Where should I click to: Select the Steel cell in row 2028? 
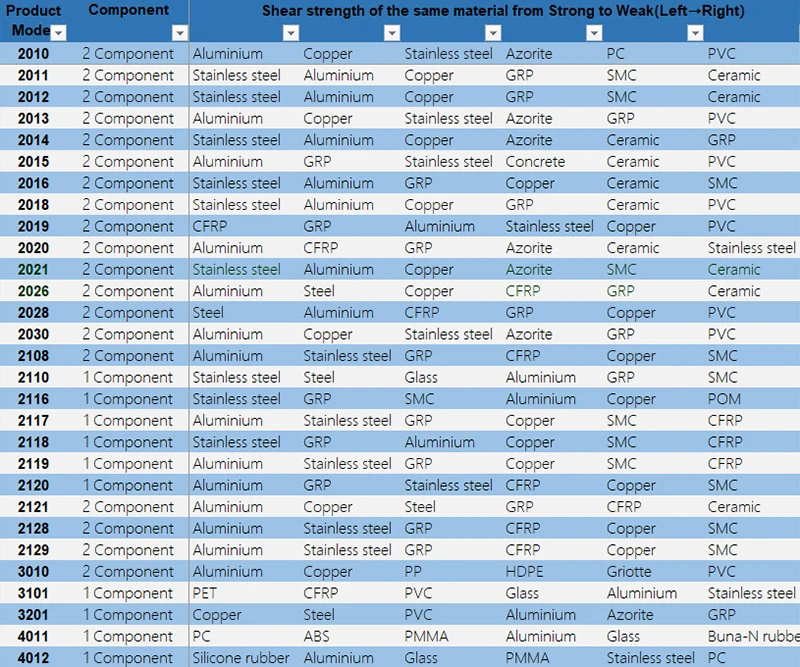coord(208,313)
